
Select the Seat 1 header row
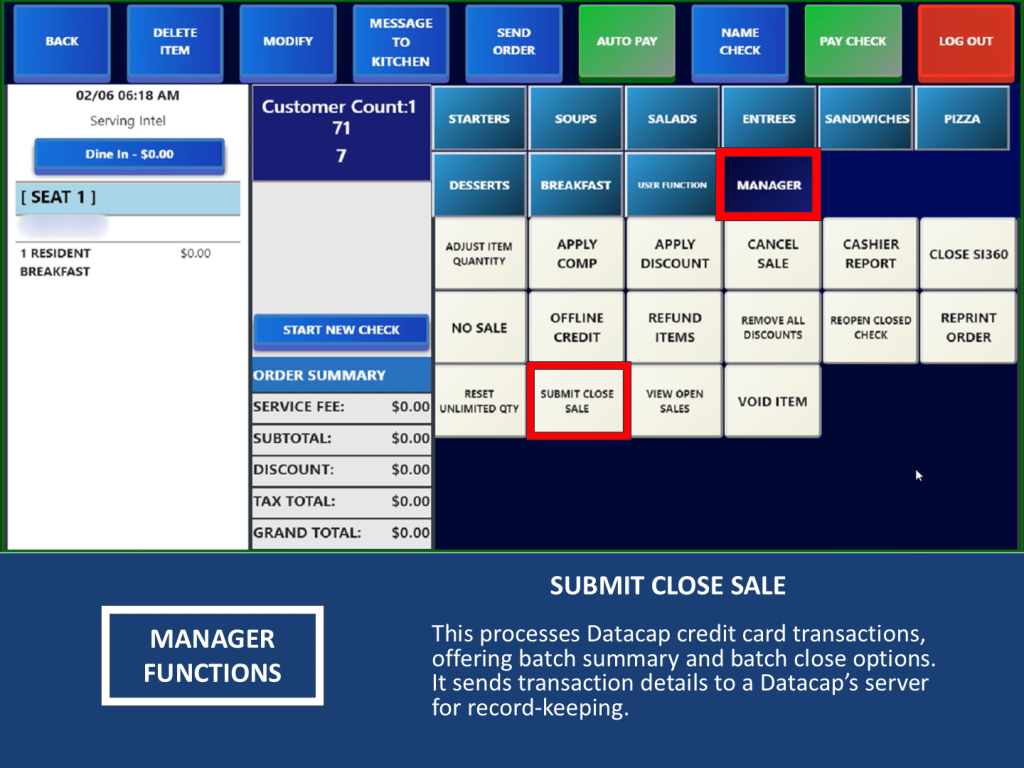click(129, 198)
